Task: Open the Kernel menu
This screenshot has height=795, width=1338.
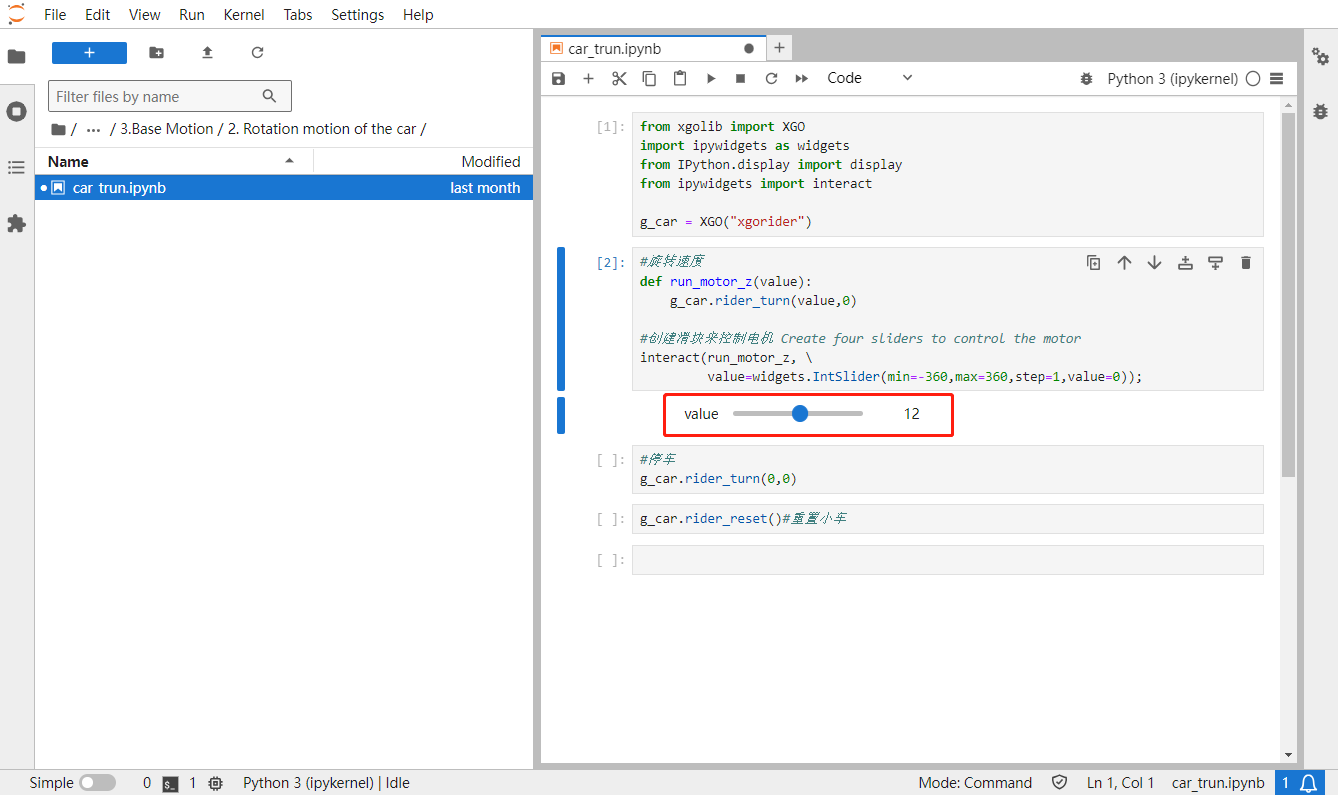Action: click(x=244, y=14)
